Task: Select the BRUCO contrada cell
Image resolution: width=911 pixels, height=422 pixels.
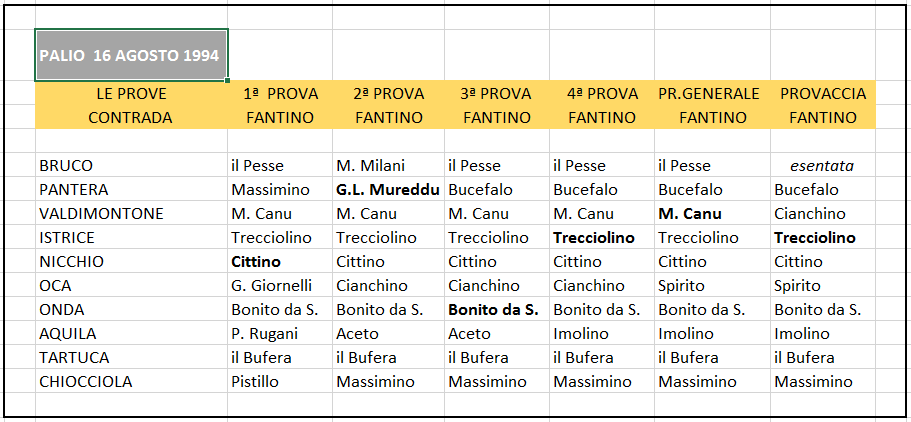Action: 131,166
